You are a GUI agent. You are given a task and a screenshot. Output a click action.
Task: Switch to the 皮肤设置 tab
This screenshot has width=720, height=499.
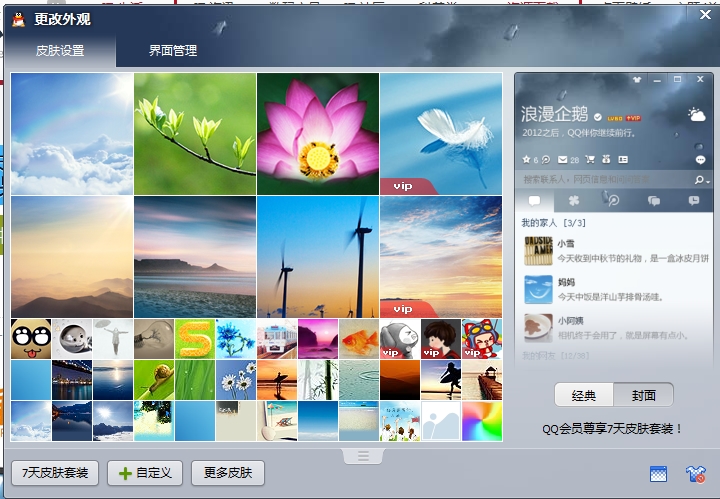pos(60,50)
